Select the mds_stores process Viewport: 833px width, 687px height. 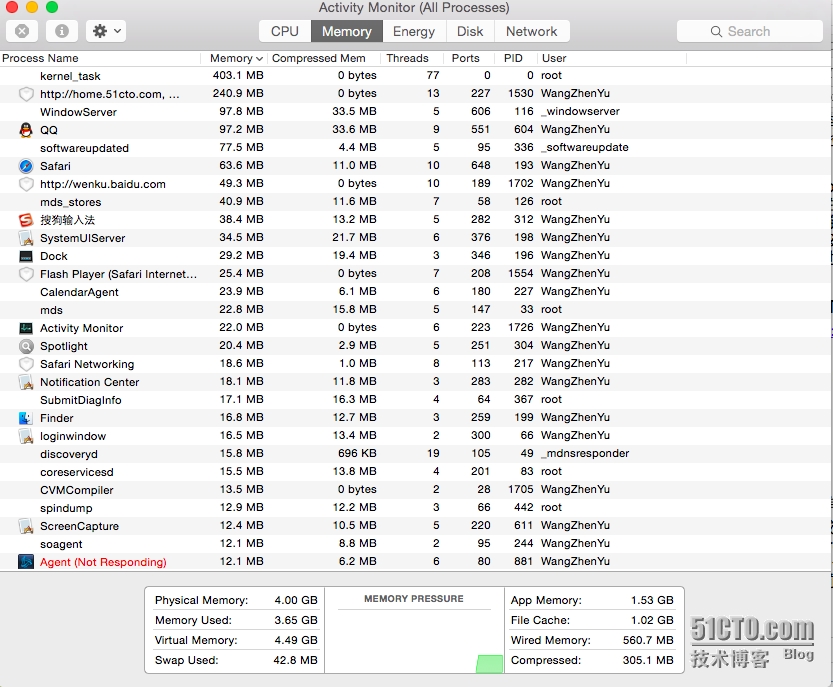pyautogui.click(x=414, y=201)
